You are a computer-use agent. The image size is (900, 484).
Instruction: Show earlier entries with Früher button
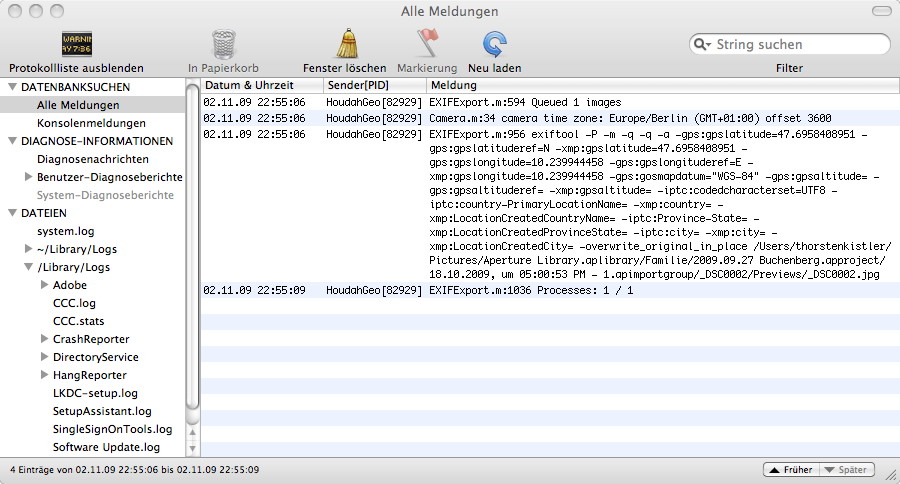pyautogui.click(x=792, y=470)
